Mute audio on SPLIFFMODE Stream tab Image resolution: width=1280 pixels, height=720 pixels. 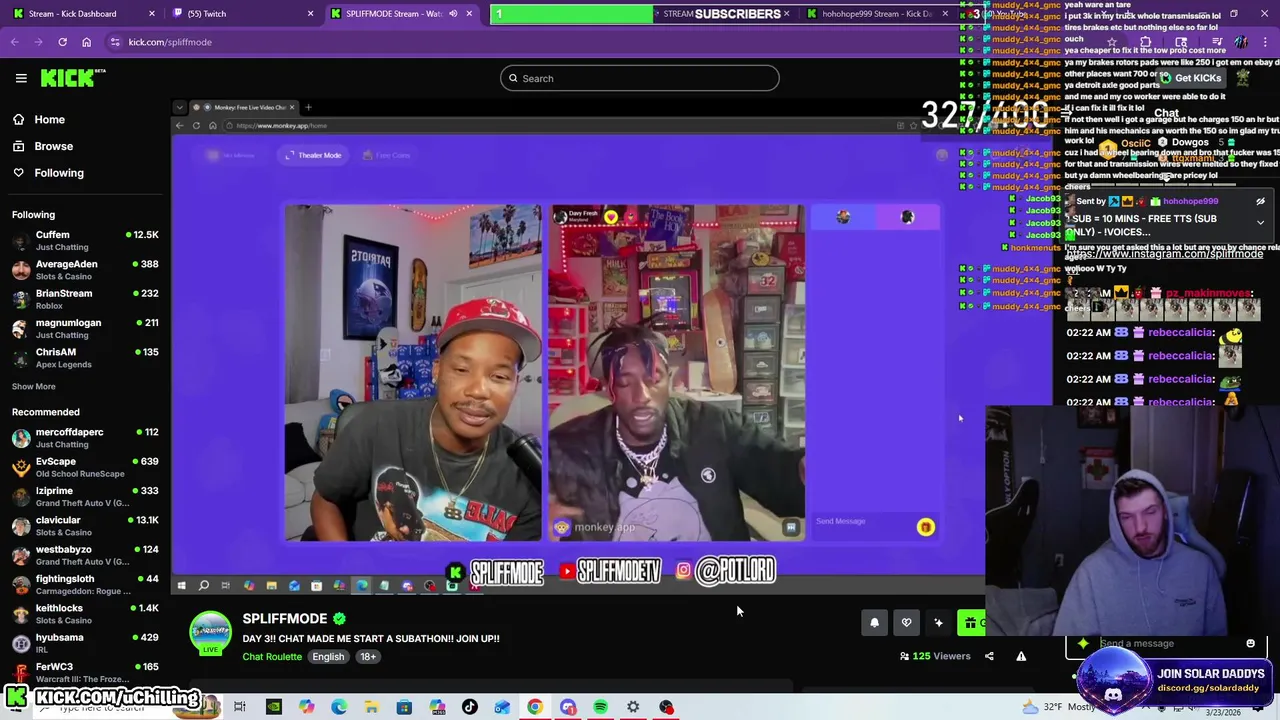click(x=453, y=13)
